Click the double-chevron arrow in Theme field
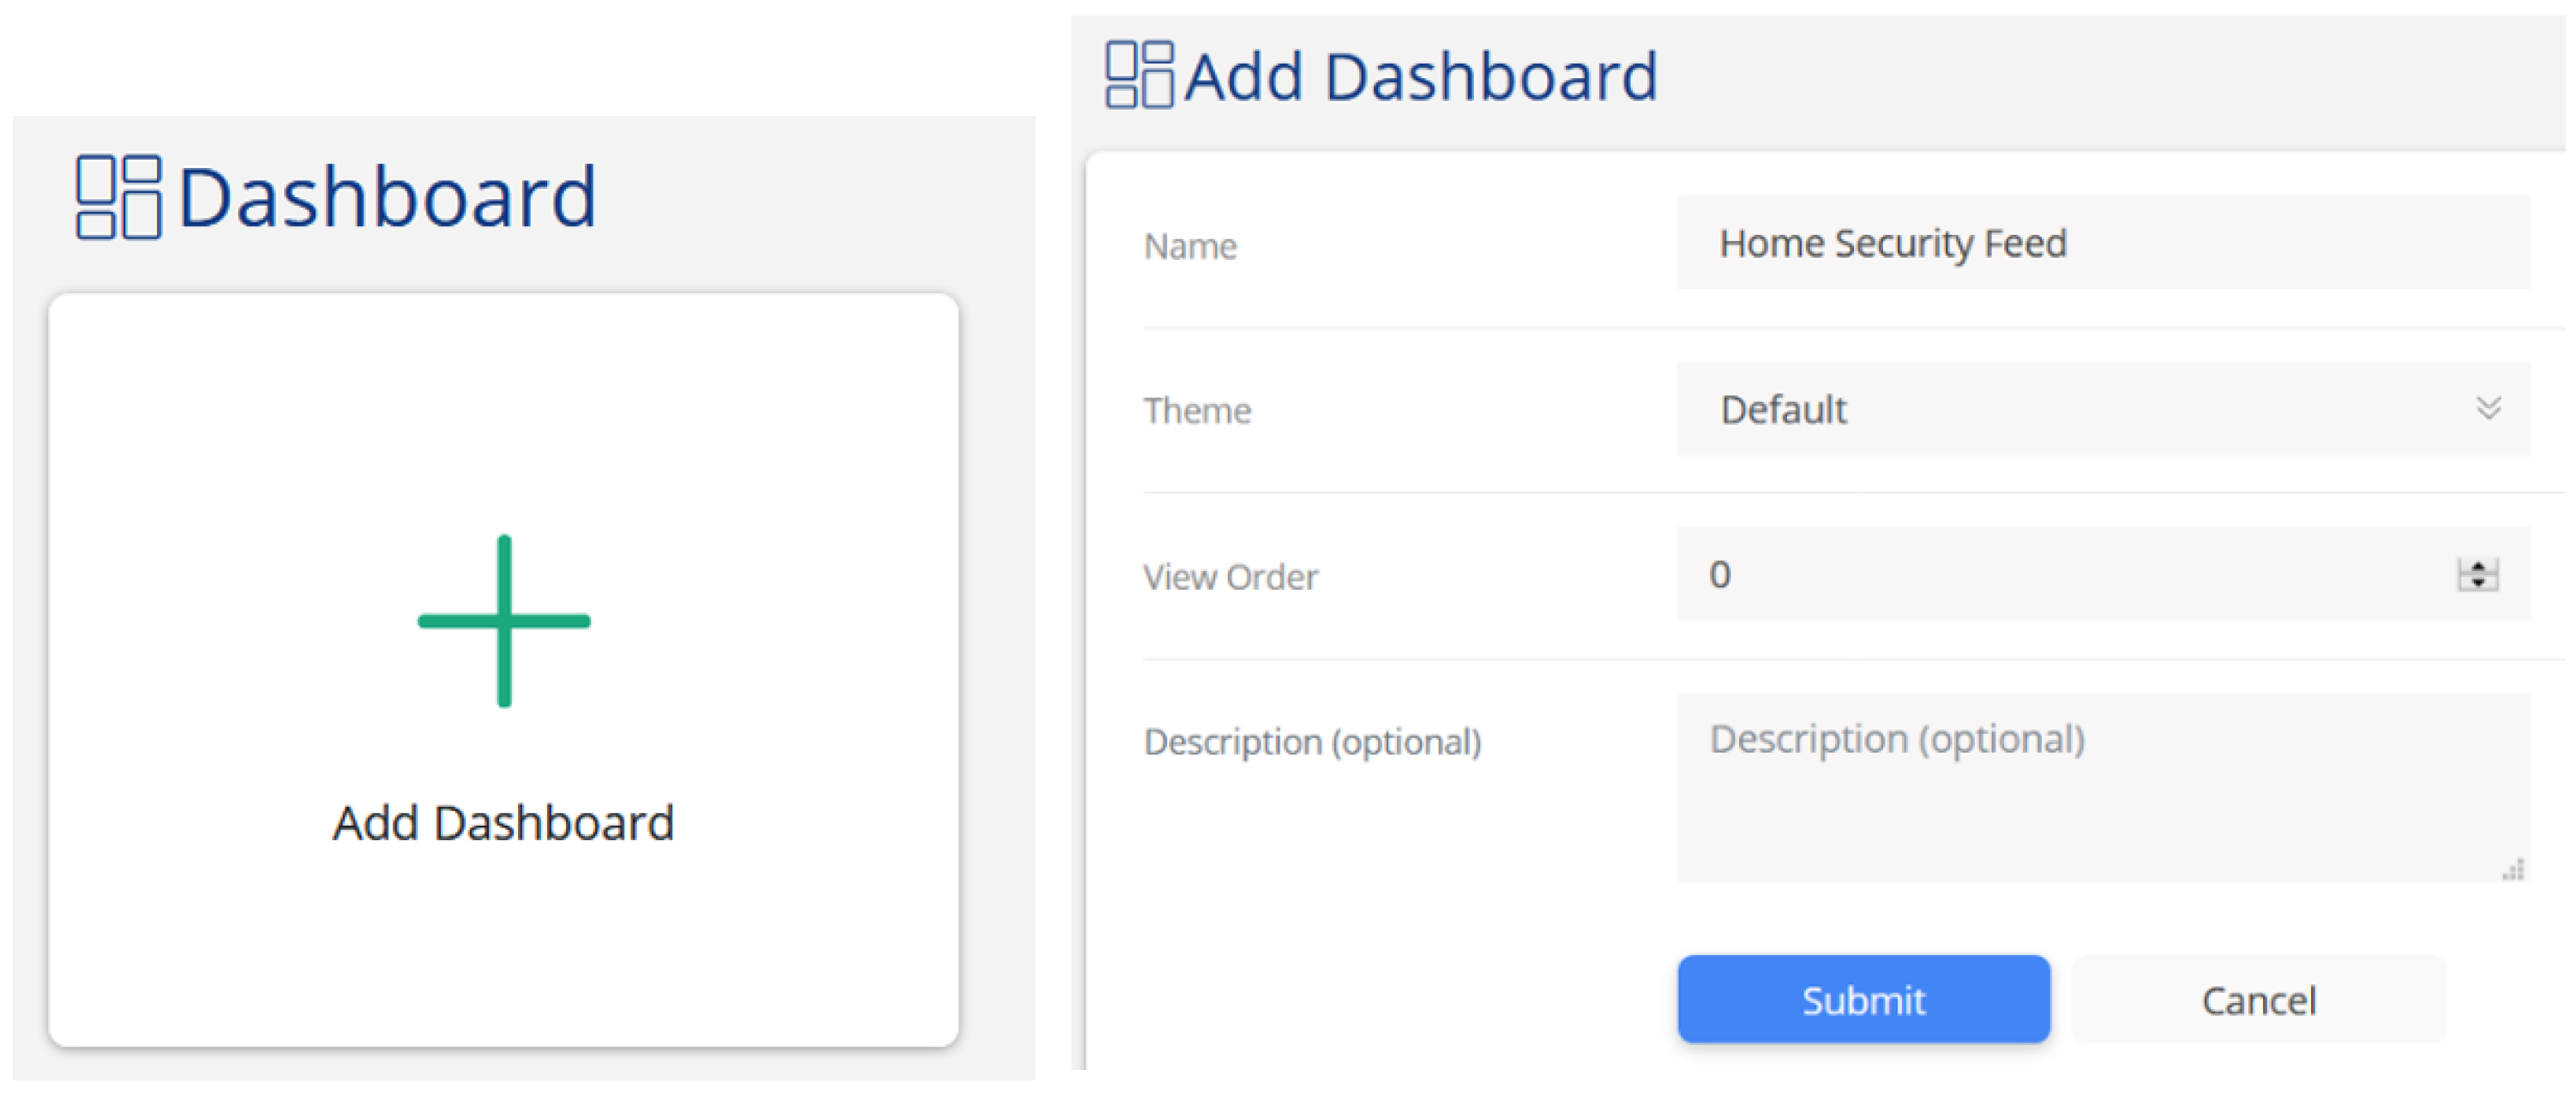2576x1100 pixels. point(2488,408)
